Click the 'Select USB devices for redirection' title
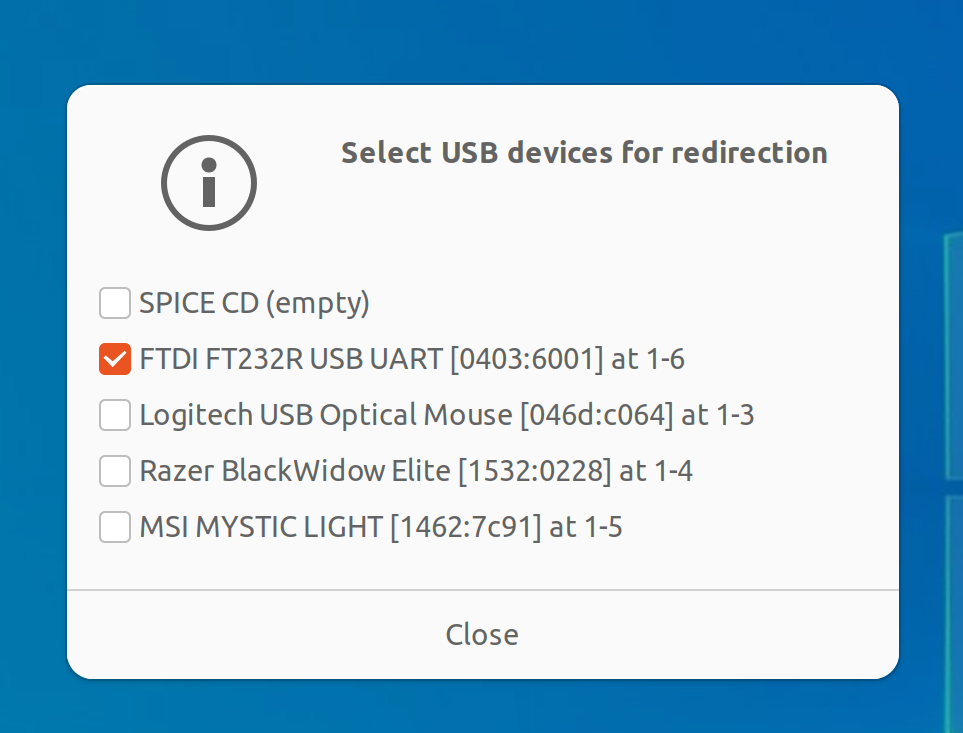This screenshot has width=963, height=733. pyautogui.click(x=584, y=153)
